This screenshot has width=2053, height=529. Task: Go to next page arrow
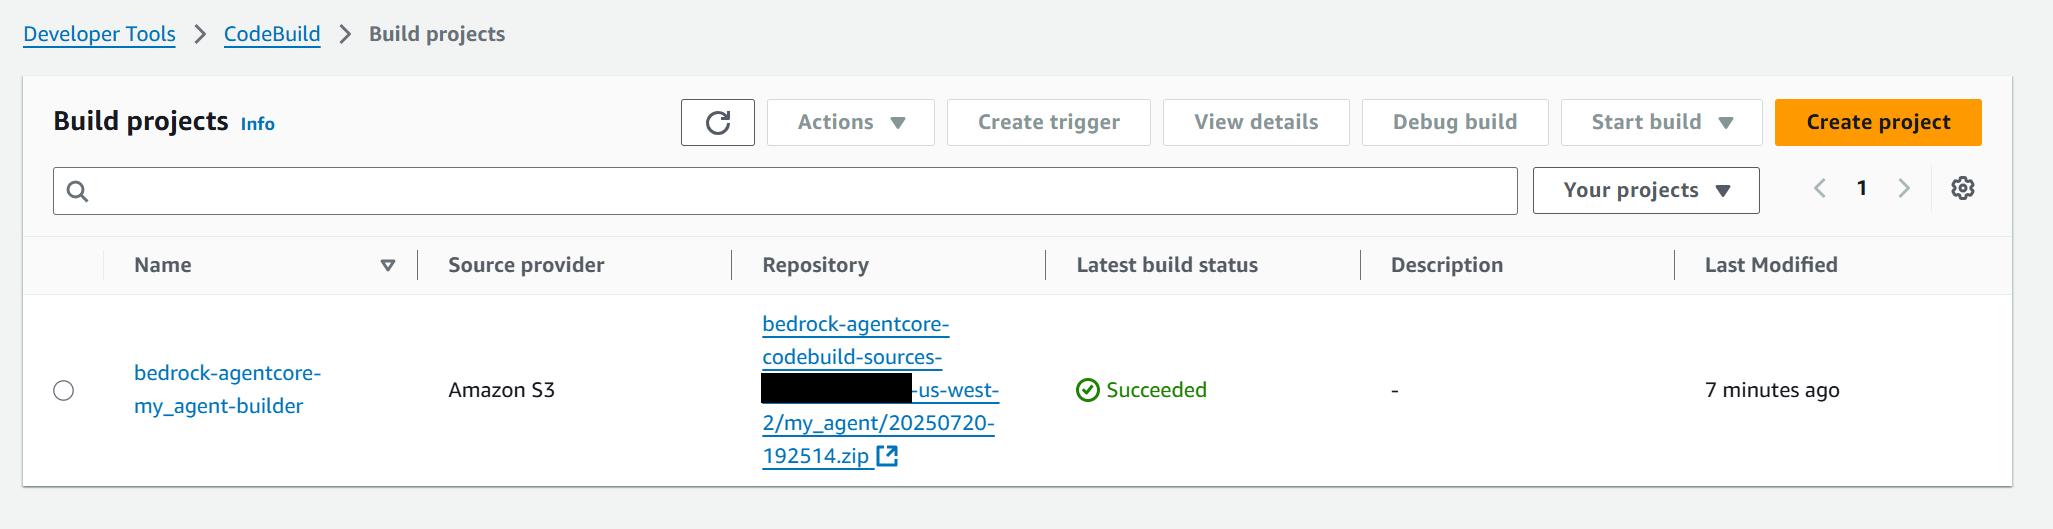click(x=1904, y=188)
